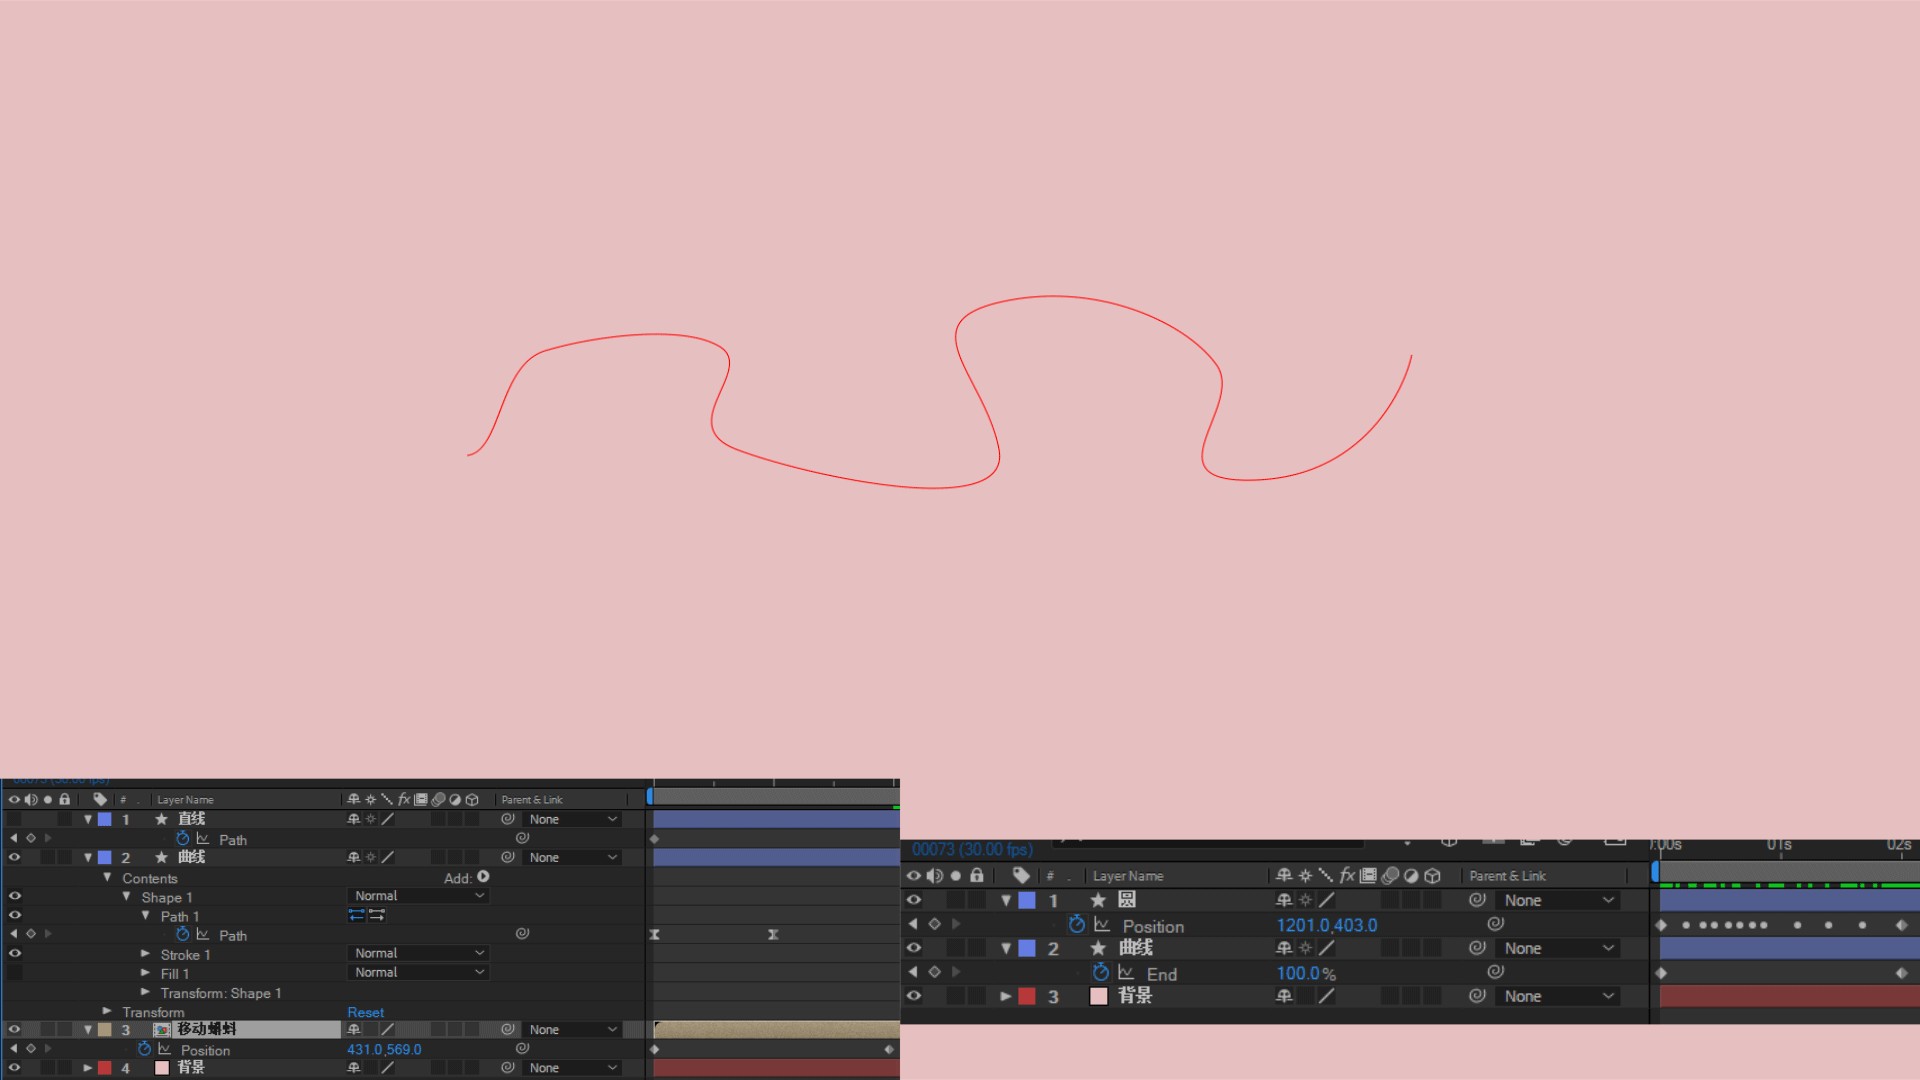Toggle collapse transformations switch on 直线 layer
The height and width of the screenshot is (1080, 1920).
371,819
